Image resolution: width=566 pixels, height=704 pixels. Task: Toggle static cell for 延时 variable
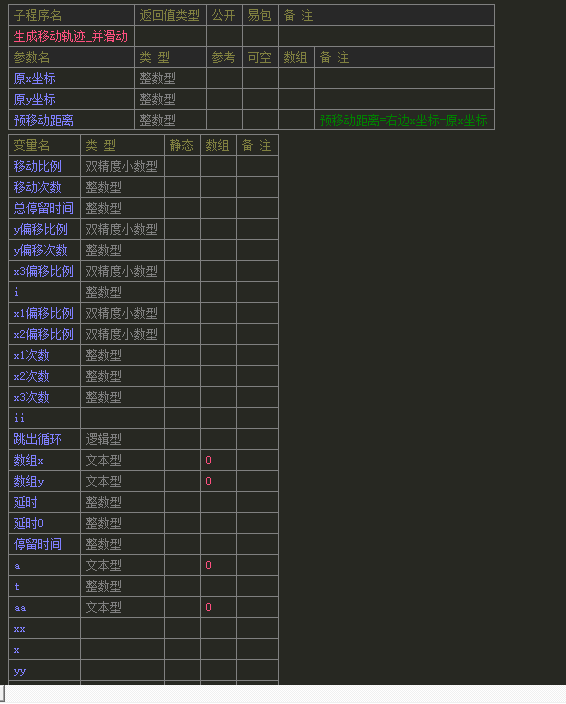[182, 502]
